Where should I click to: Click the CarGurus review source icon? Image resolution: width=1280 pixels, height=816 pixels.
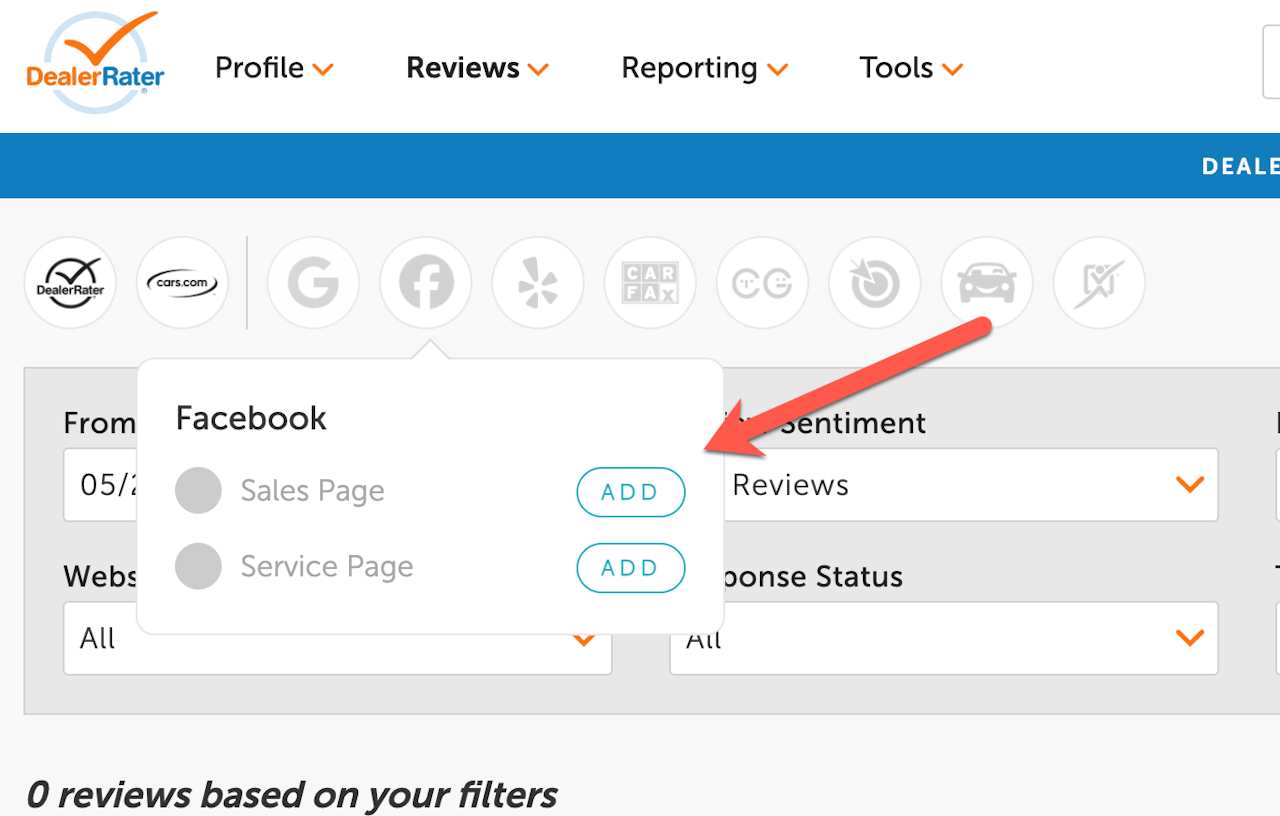[x=762, y=283]
